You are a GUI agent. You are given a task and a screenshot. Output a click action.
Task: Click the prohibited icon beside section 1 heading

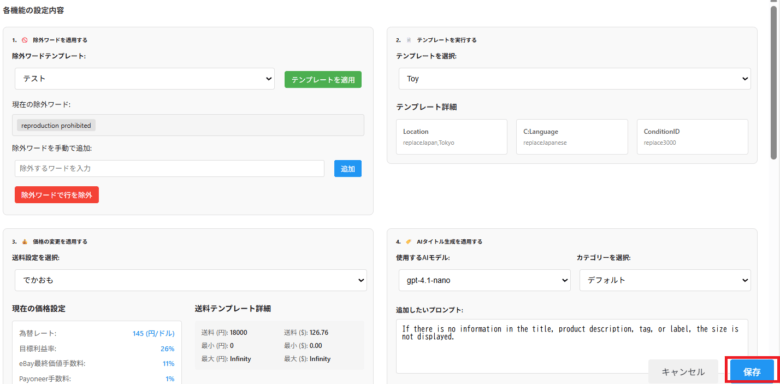click(x=24, y=40)
